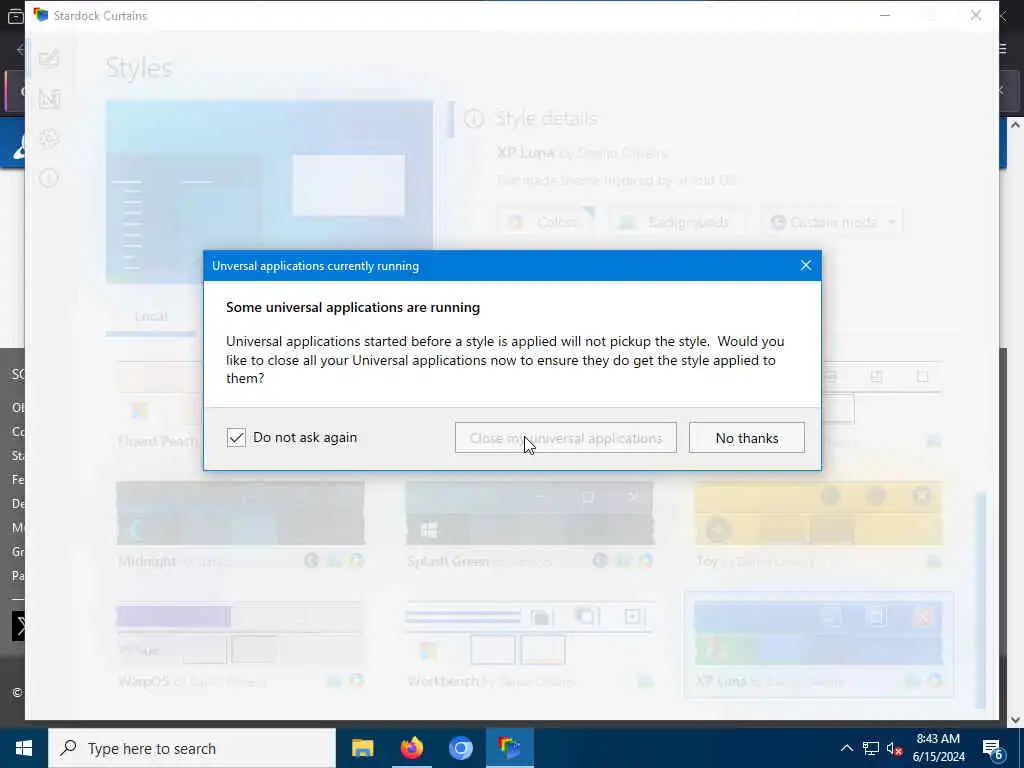Click the Backgrounds button in Style details
1024x768 pixels.
click(x=677, y=222)
